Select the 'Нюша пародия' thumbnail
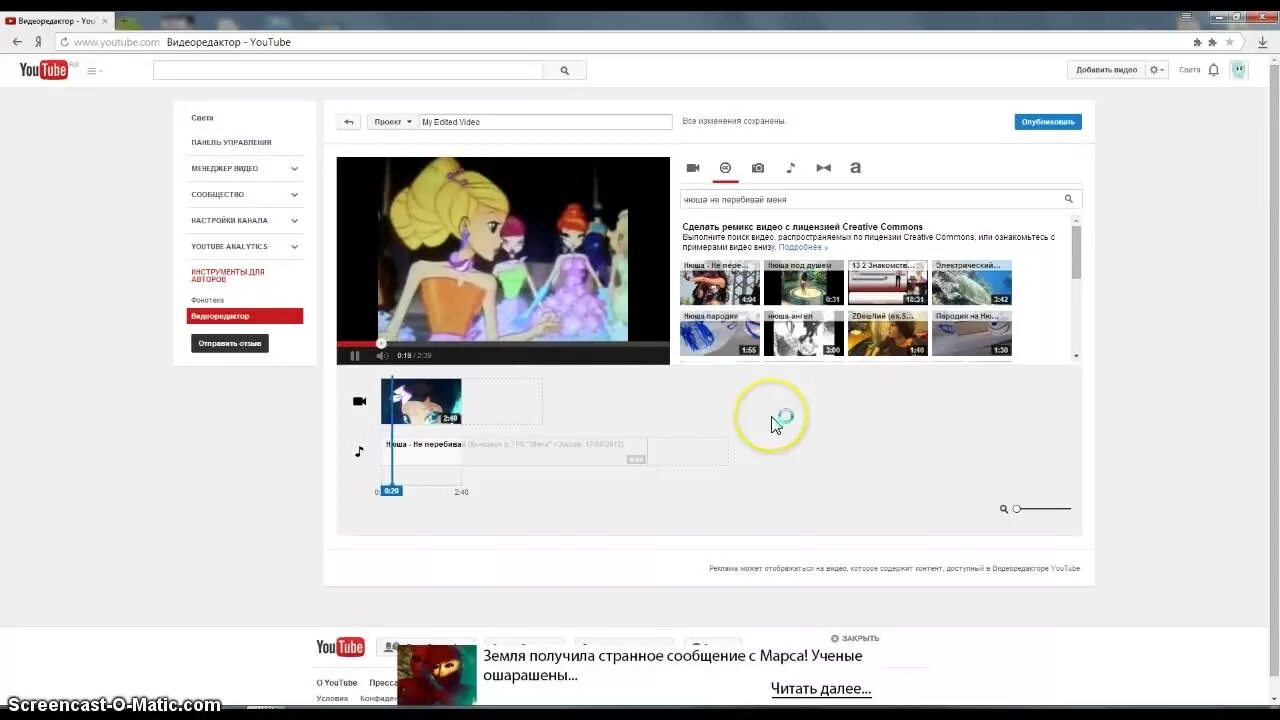The width and height of the screenshot is (1280, 720). [720, 333]
